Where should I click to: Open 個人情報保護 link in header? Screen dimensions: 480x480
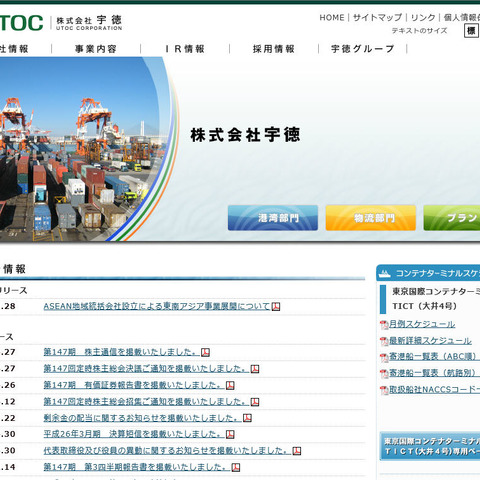tap(462, 18)
